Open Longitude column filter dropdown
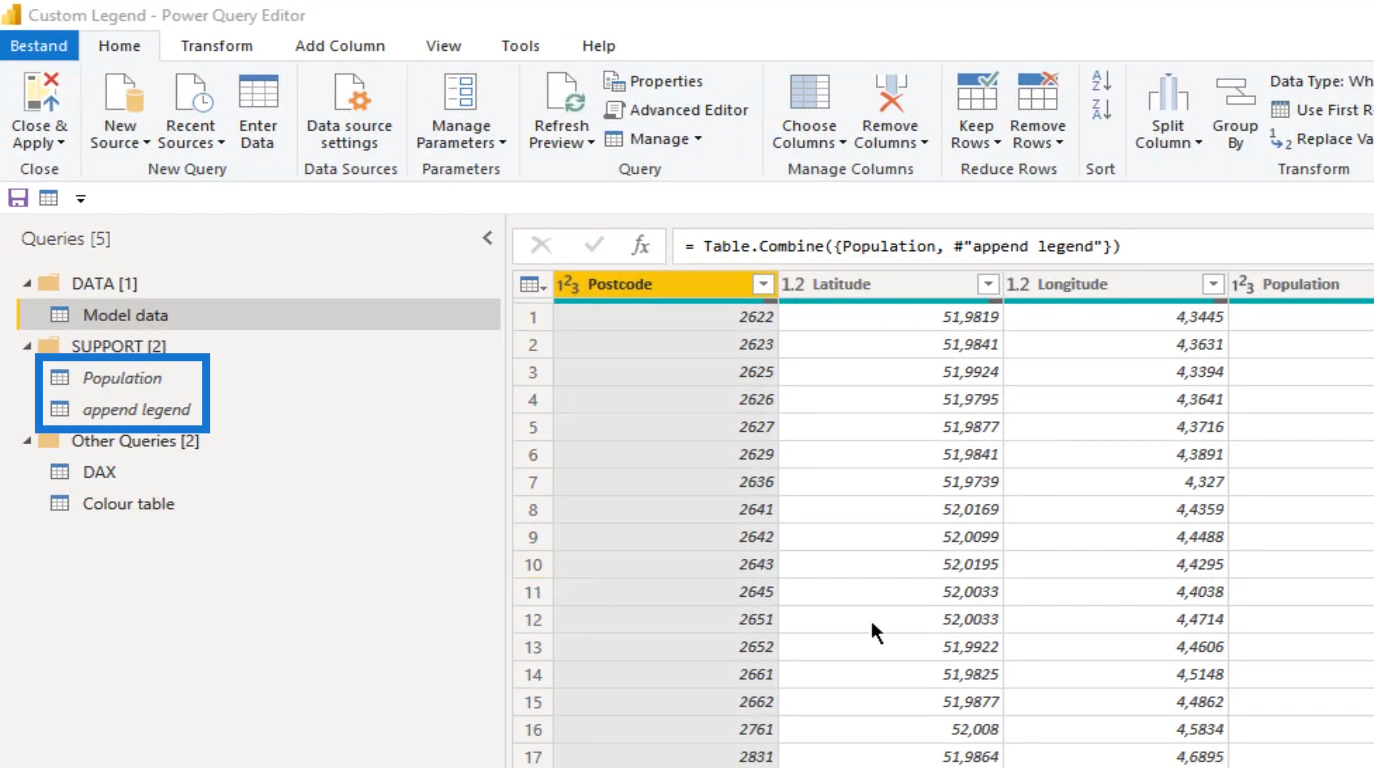1374x768 pixels. pos(1213,285)
